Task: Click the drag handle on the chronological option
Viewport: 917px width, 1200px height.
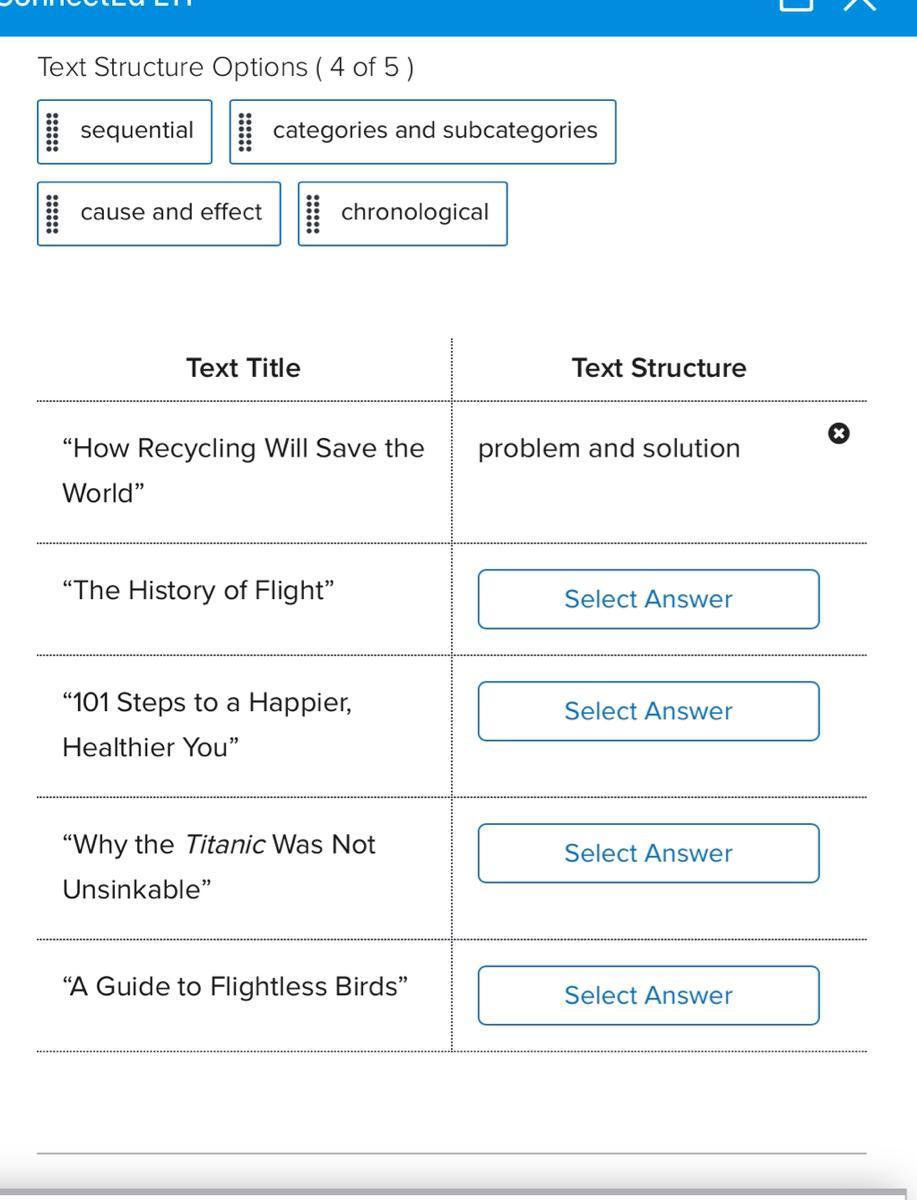Action: (x=314, y=213)
